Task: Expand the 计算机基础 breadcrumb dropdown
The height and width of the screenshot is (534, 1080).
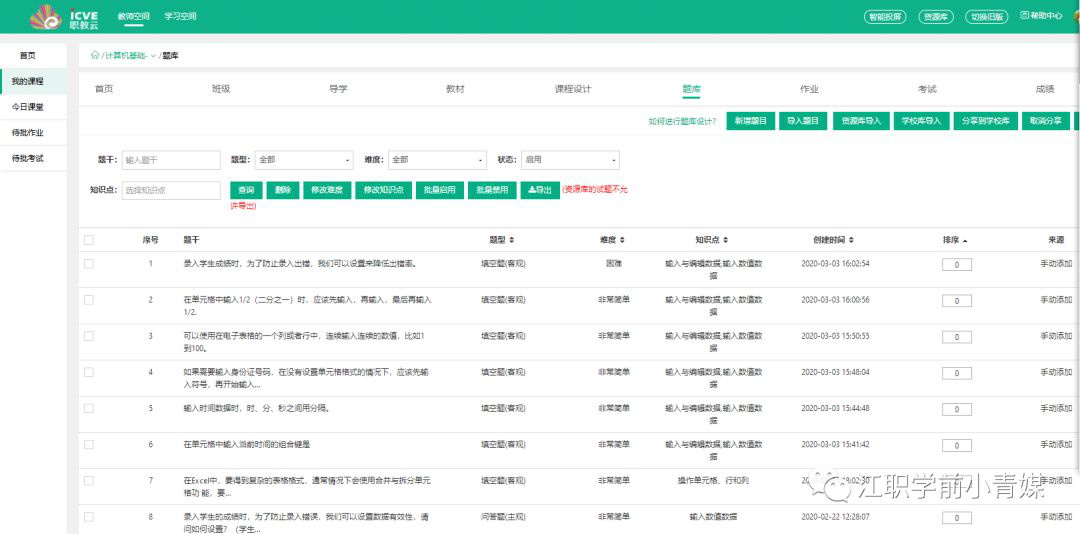Action: 153,56
